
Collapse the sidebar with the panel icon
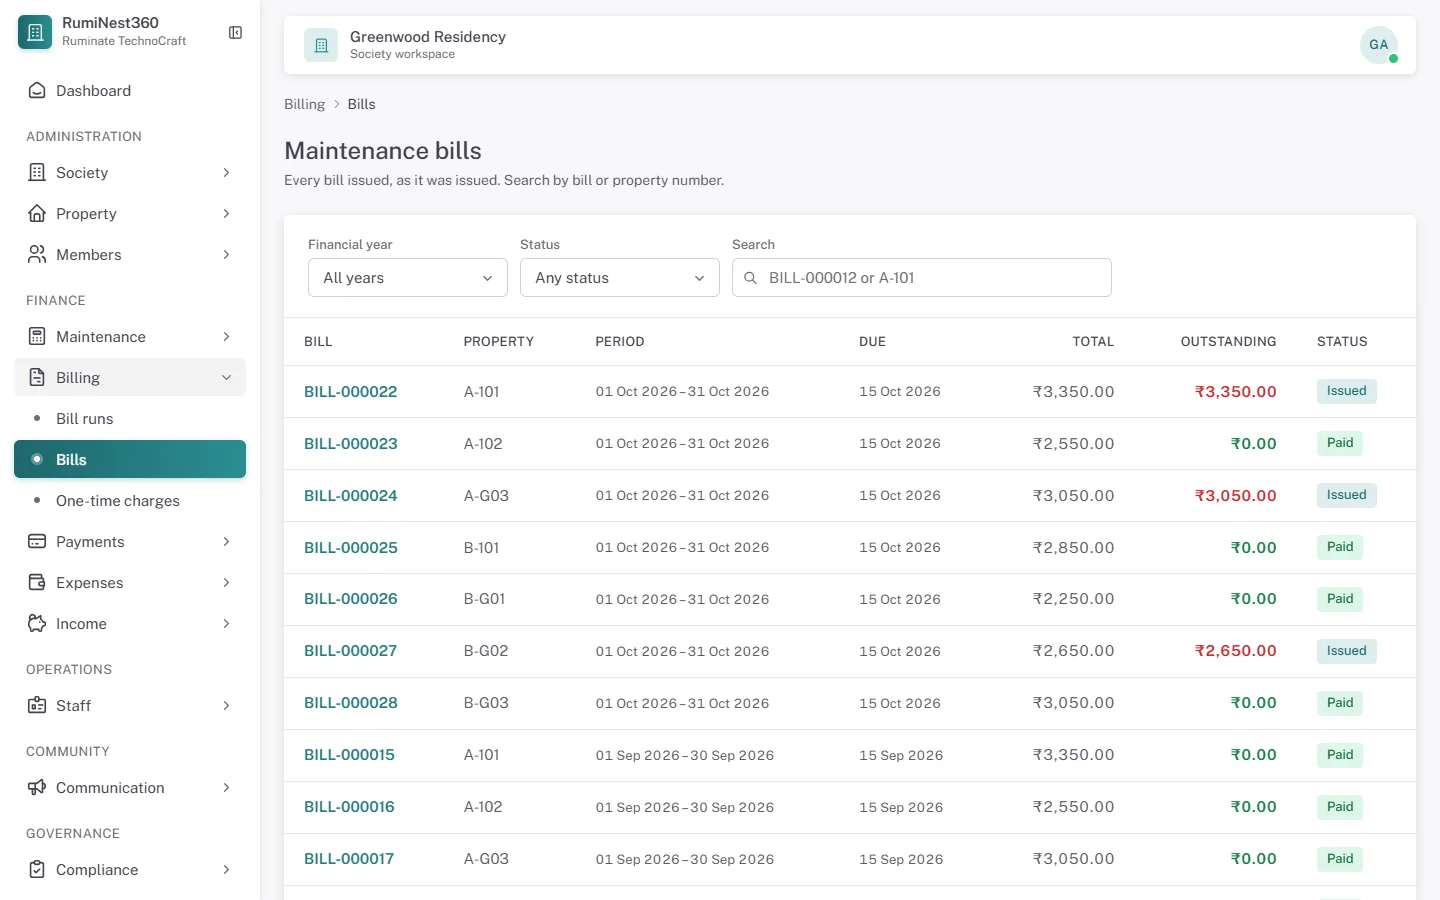coord(235,33)
